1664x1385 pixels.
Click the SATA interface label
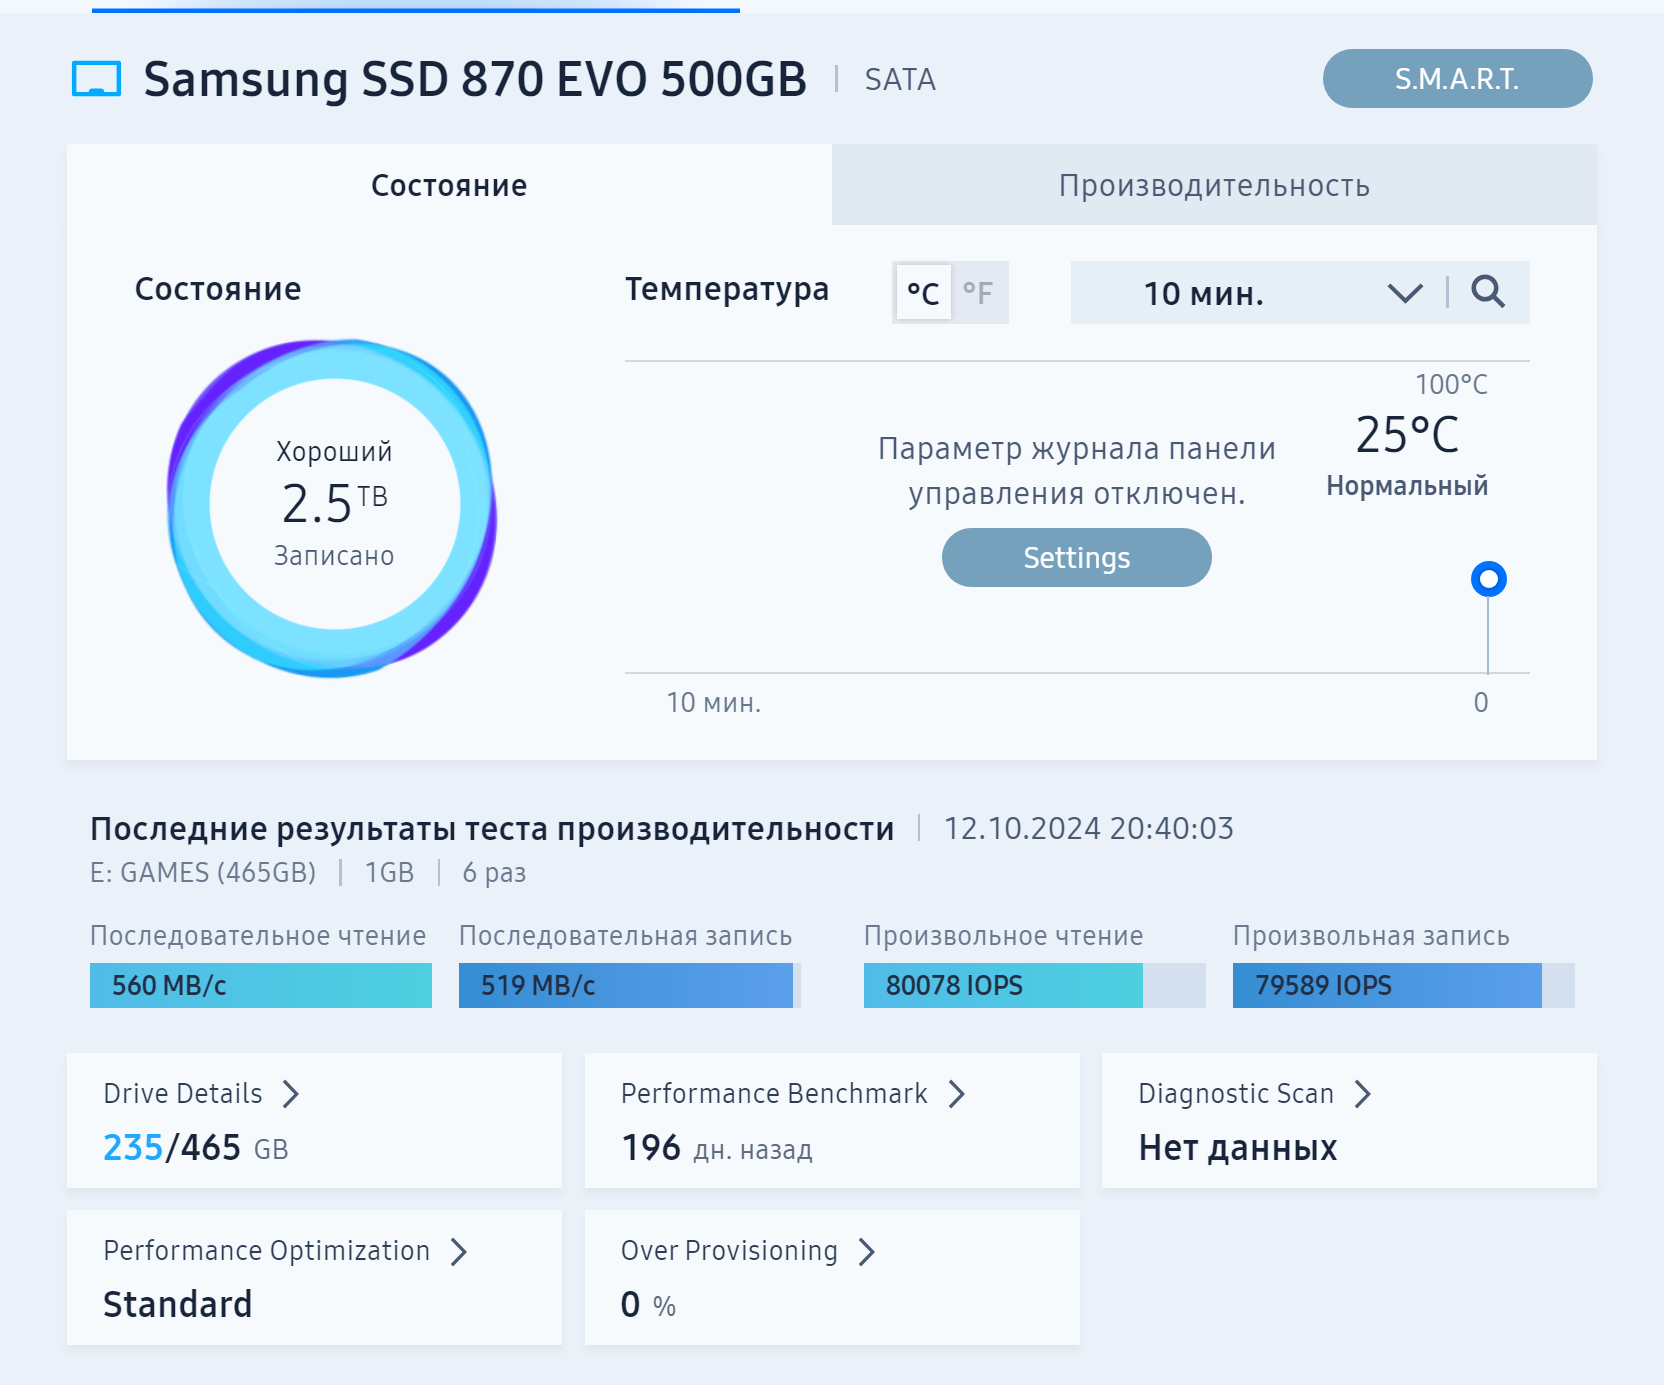(x=900, y=79)
